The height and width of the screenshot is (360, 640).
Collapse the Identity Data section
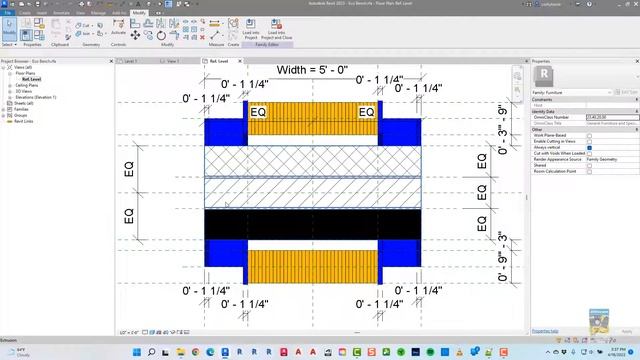[636, 111]
